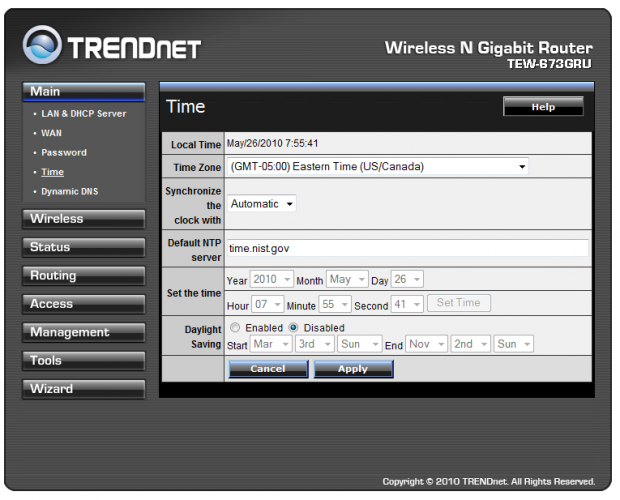Select Daylight Saving Enabled radio button
This screenshot has height=500, width=620.
235,328
